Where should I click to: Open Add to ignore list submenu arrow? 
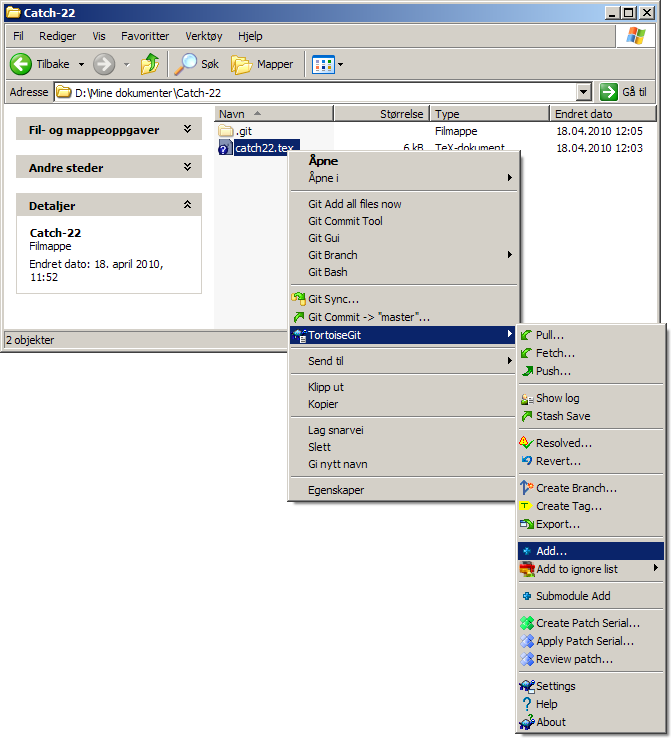coord(656,568)
